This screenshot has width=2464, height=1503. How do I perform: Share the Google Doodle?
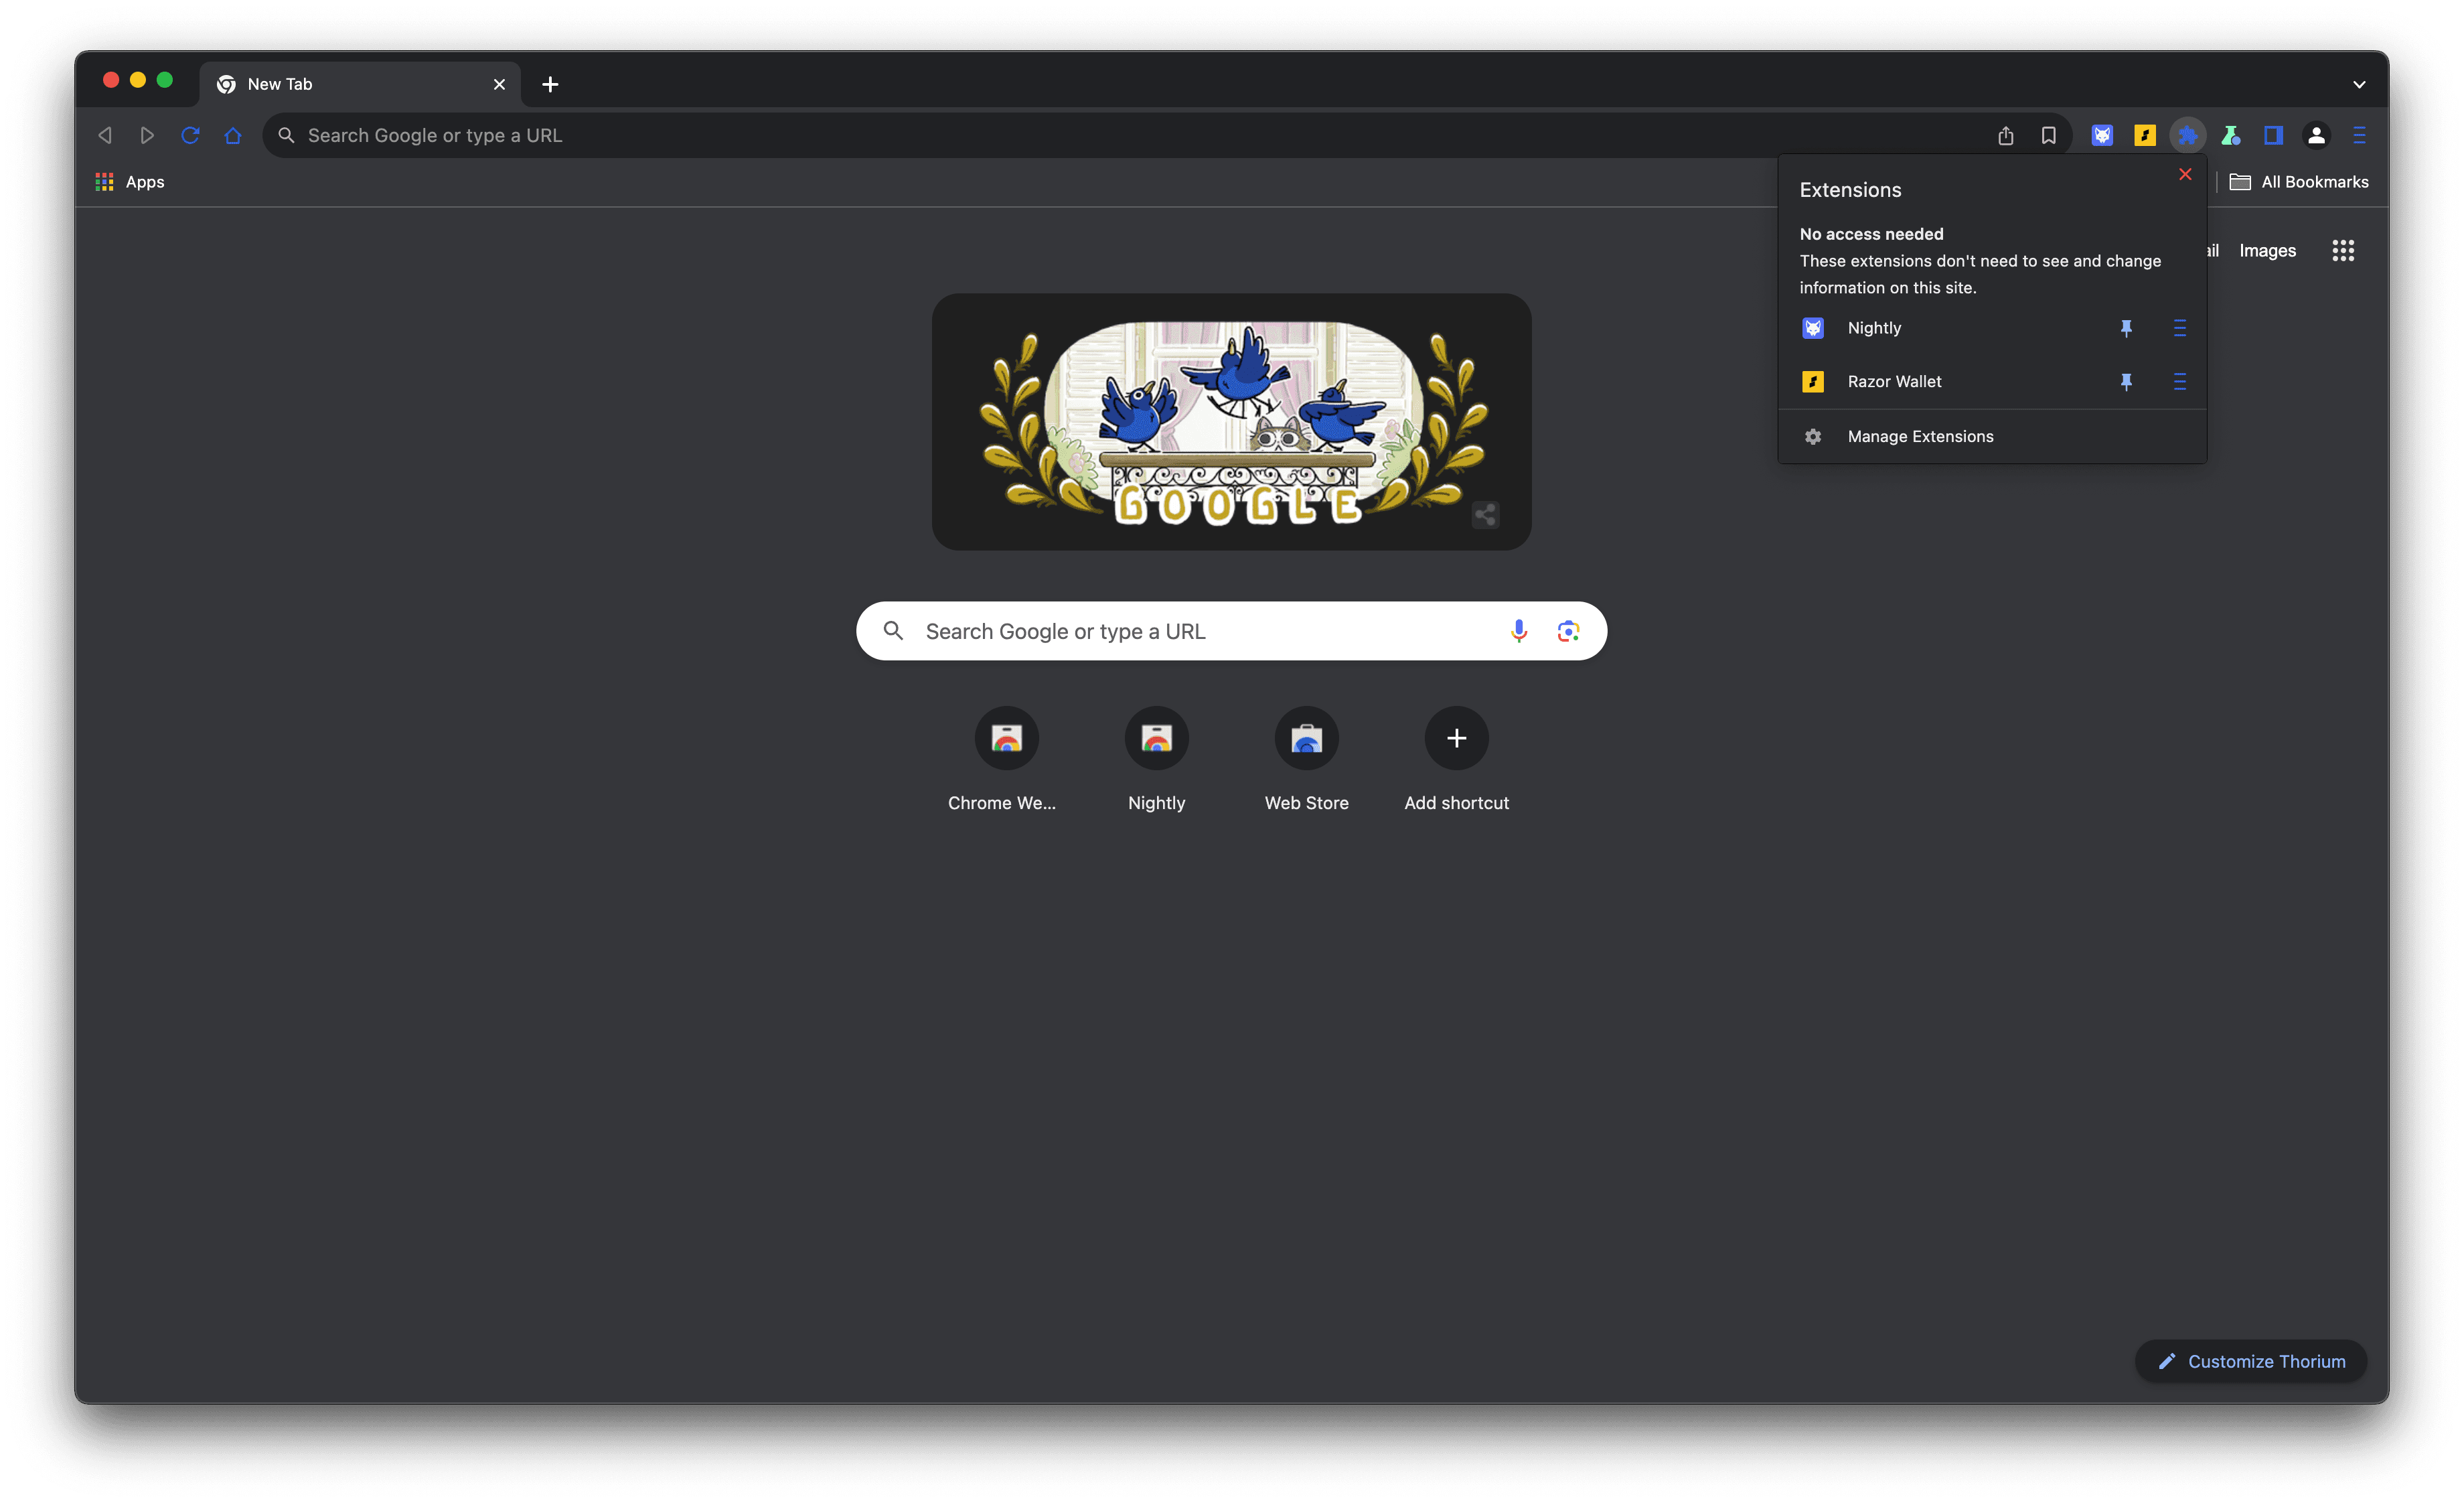pos(1485,515)
